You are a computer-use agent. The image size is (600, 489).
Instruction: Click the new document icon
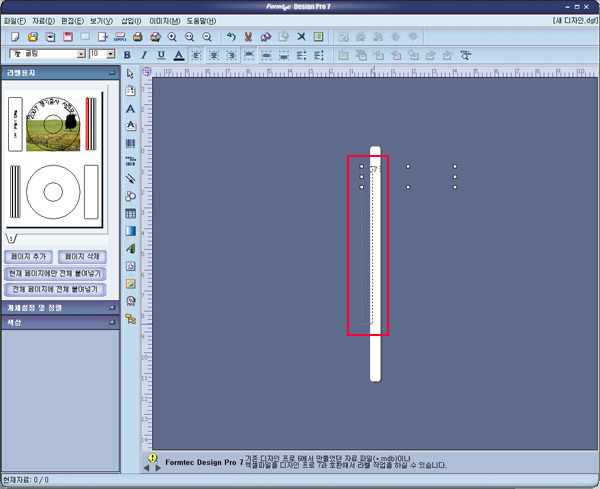coord(14,37)
